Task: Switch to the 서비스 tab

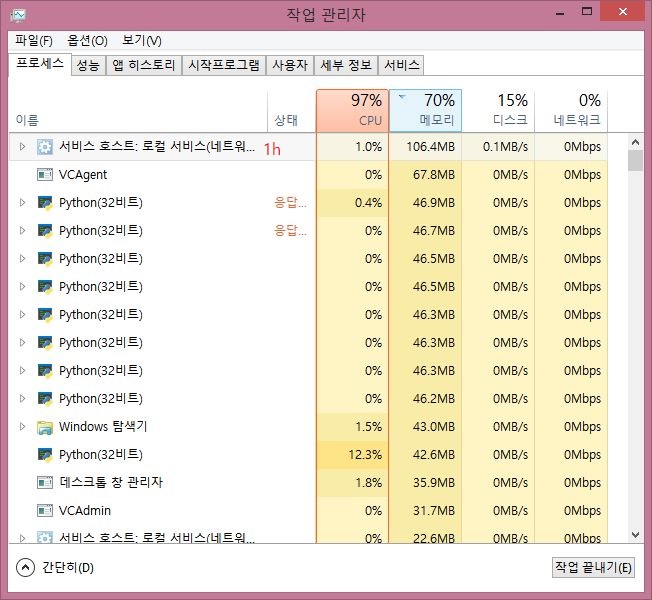Action: 402,65
